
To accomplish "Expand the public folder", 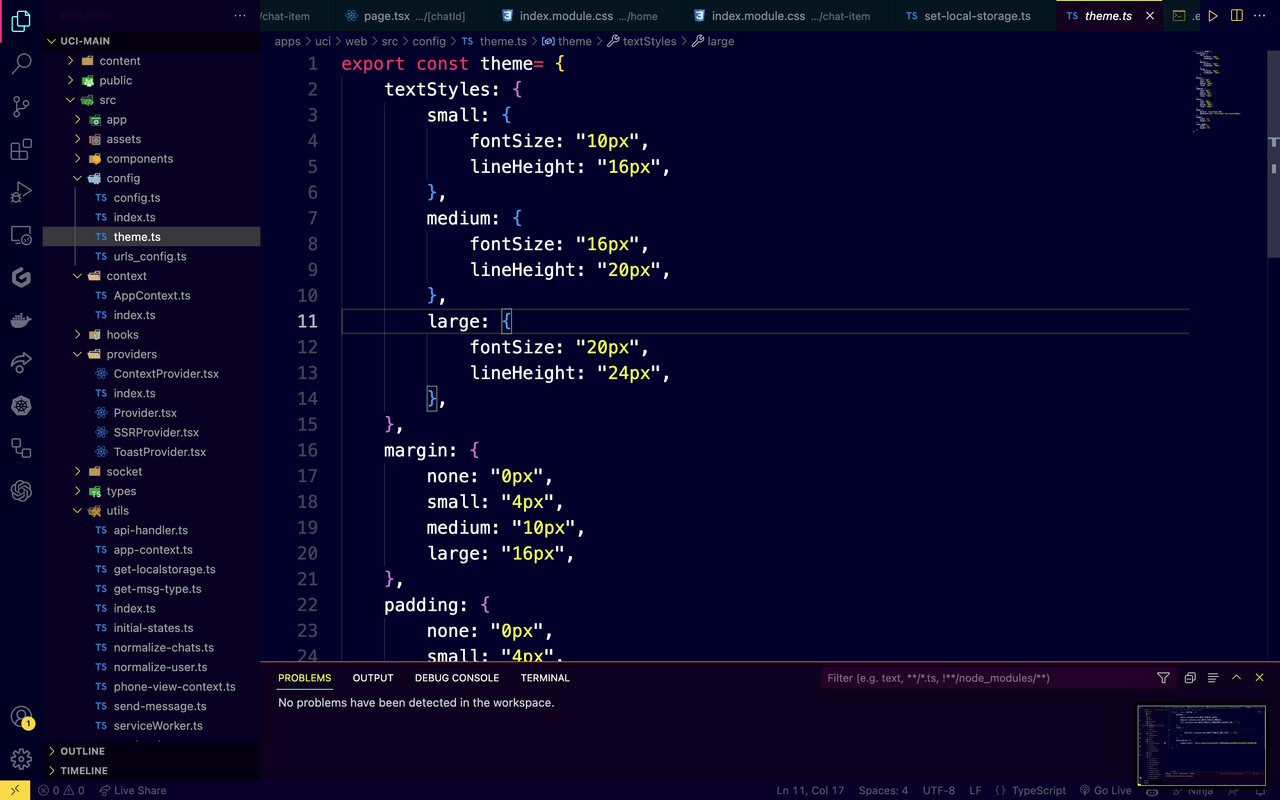I will coord(151,80).
